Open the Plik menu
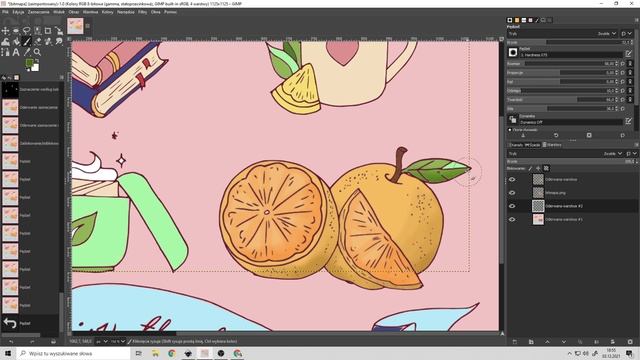Screen dimensions: 640x360 click(5, 12)
